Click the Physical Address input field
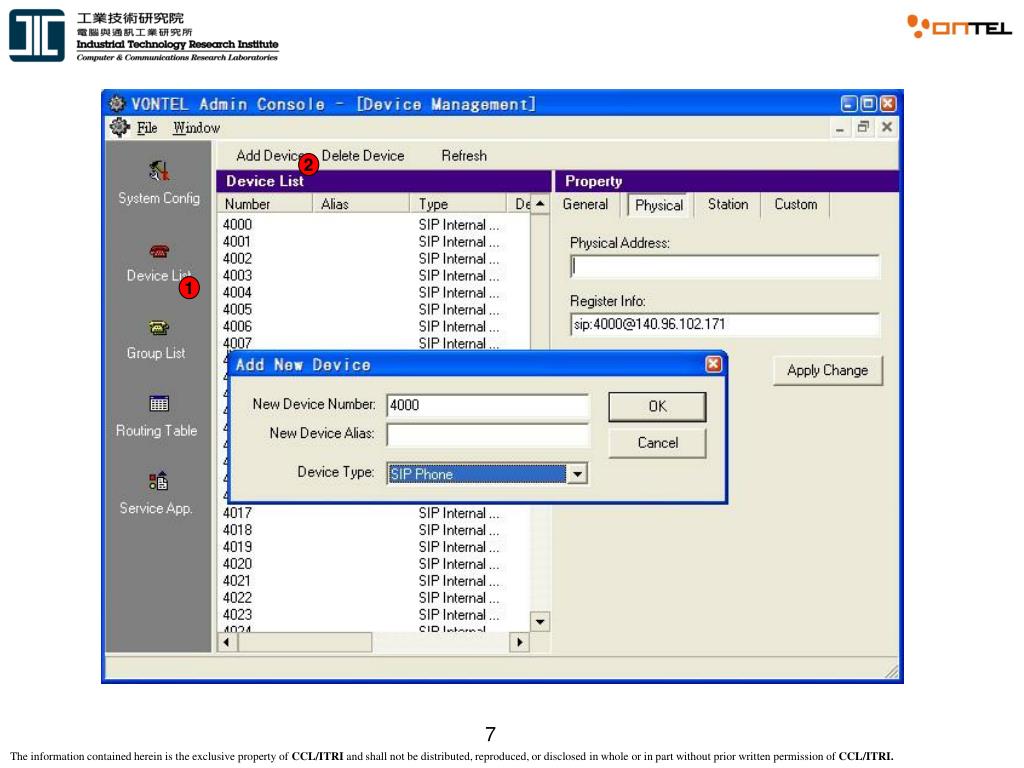The width and height of the screenshot is (1024, 768). pos(724,266)
